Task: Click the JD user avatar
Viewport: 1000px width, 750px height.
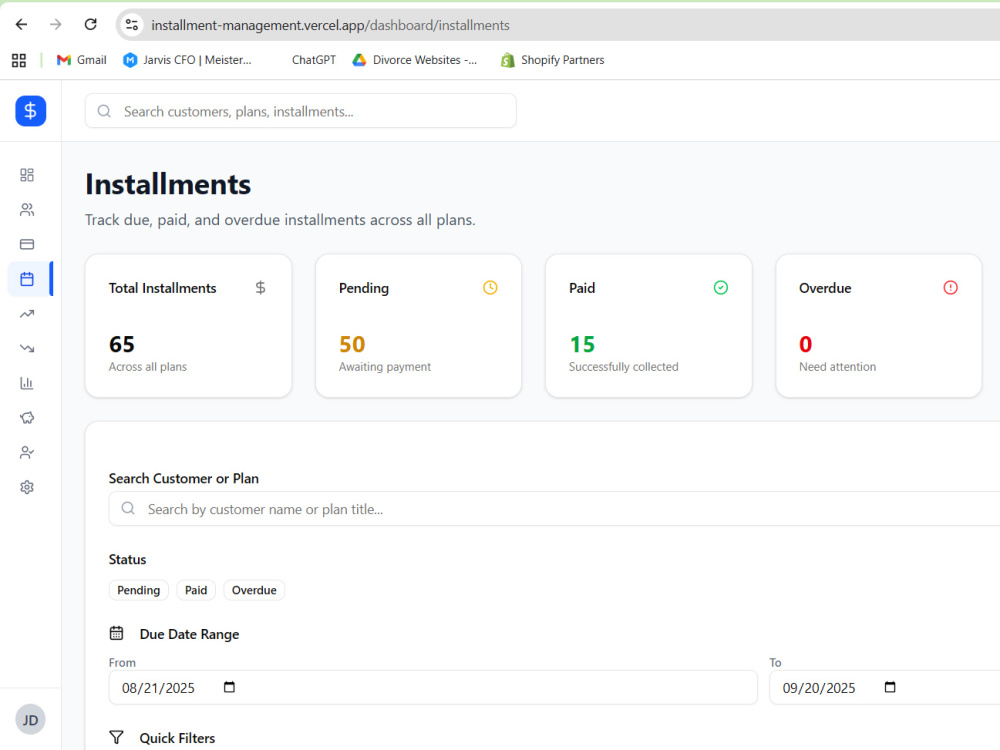Action: coord(31,720)
